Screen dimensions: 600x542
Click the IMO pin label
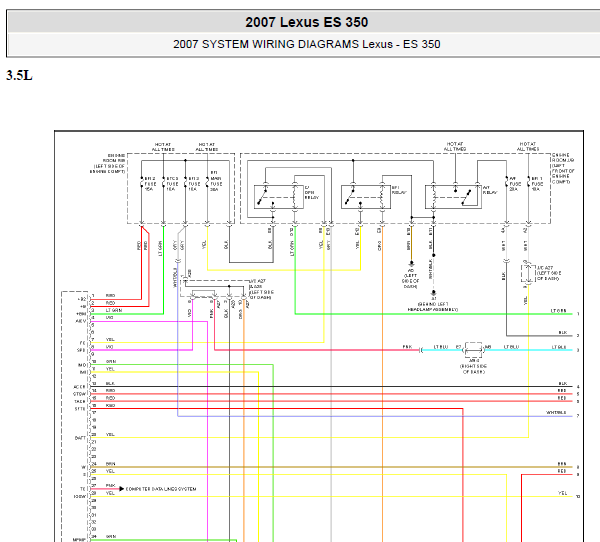(82, 365)
